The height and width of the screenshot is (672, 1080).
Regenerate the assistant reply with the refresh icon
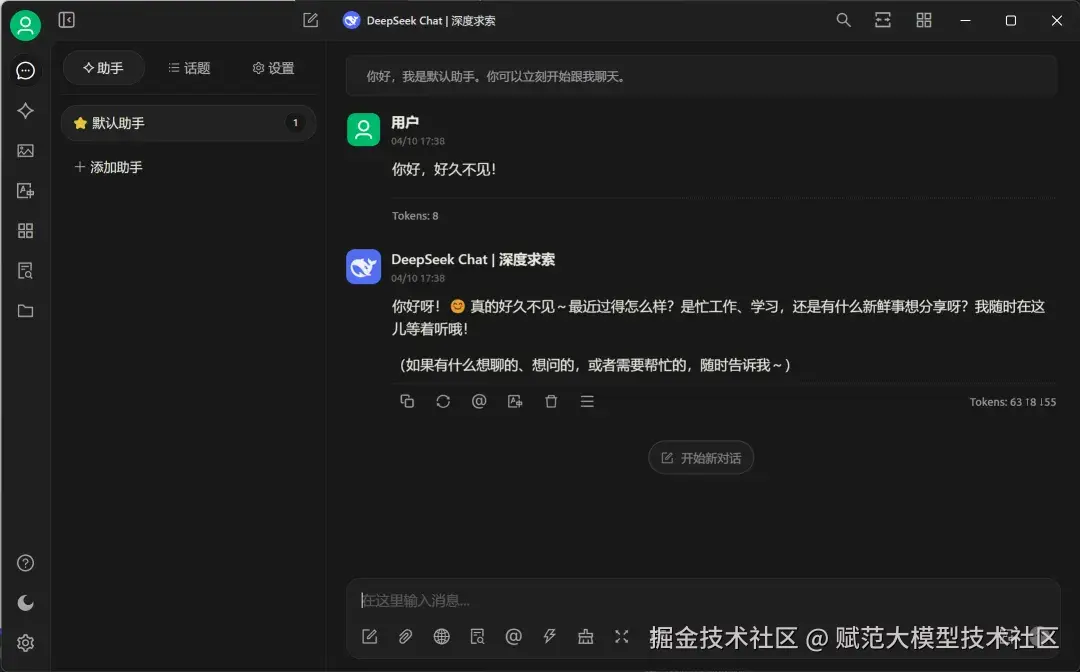443,401
